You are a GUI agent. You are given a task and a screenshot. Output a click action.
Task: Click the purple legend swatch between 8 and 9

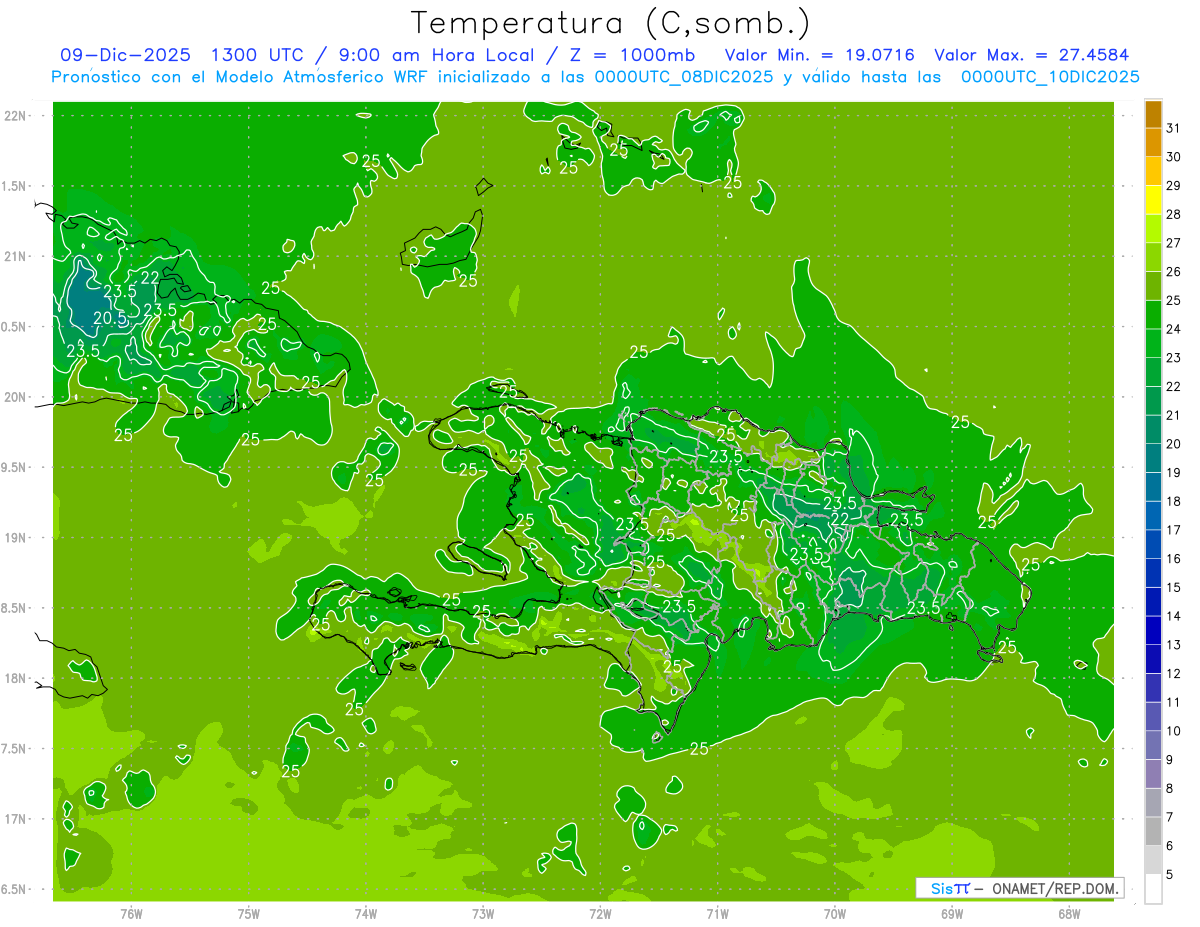tap(1153, 775)
